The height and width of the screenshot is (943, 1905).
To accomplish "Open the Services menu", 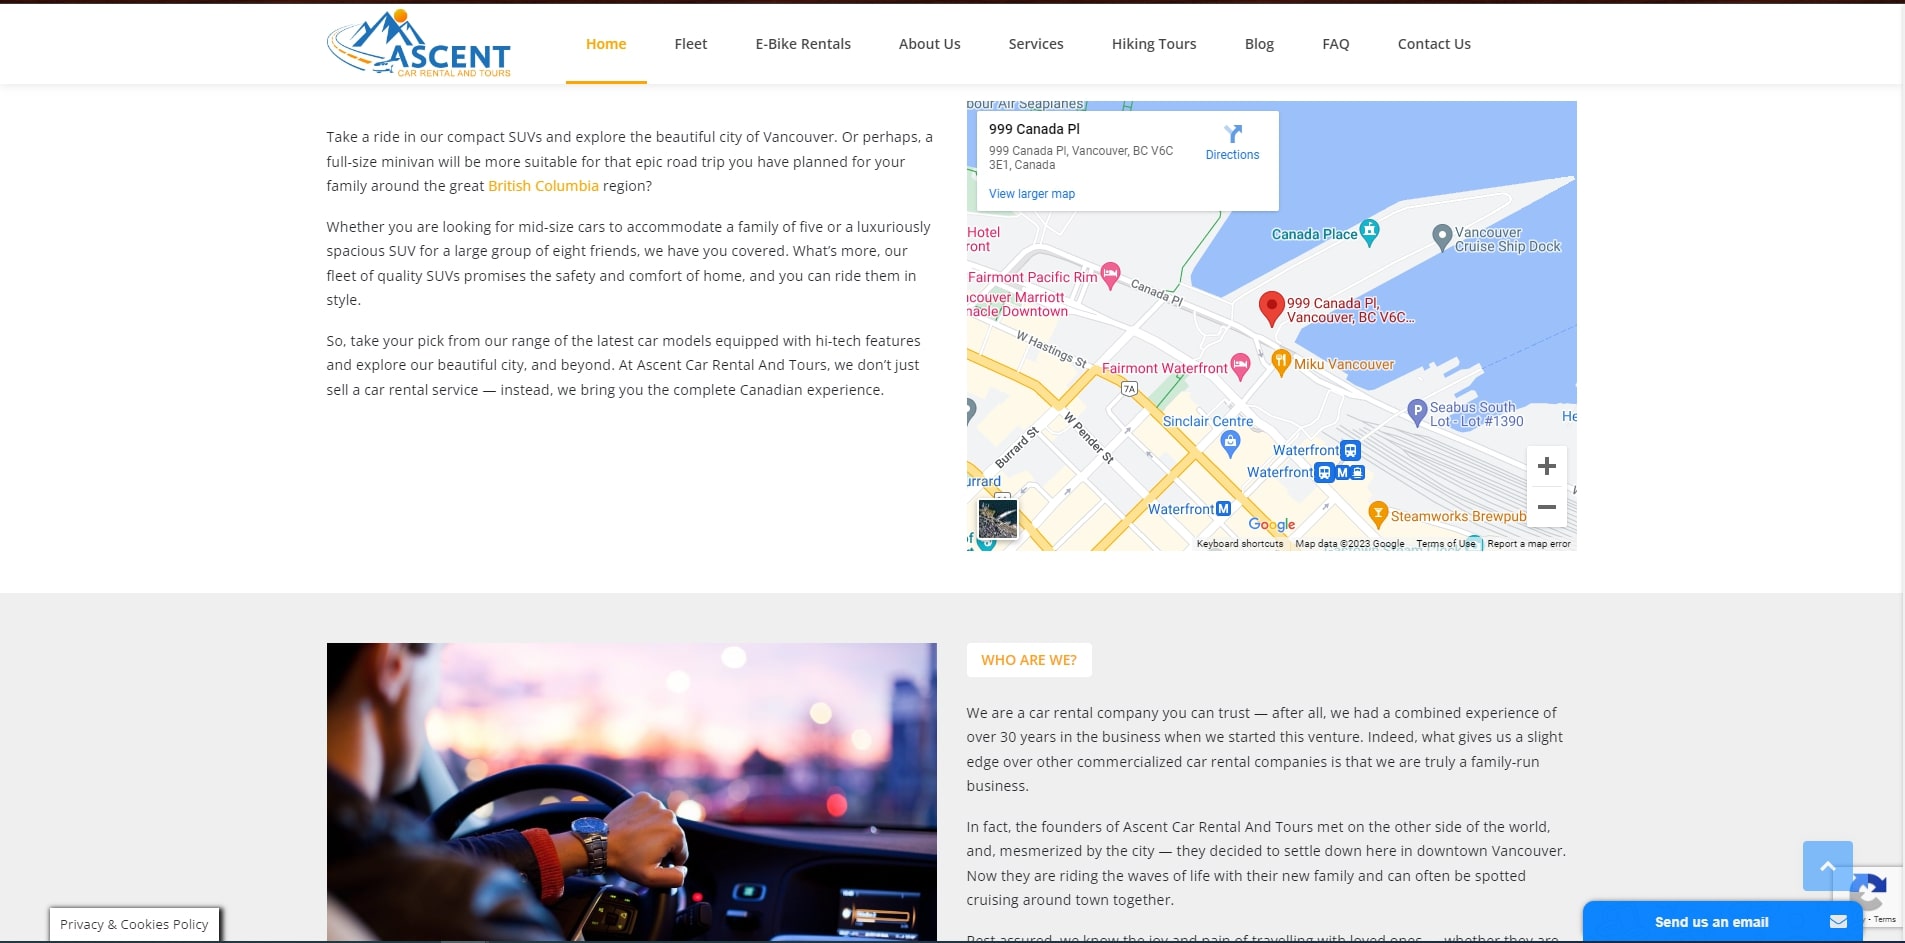I will pos(1035,44).
